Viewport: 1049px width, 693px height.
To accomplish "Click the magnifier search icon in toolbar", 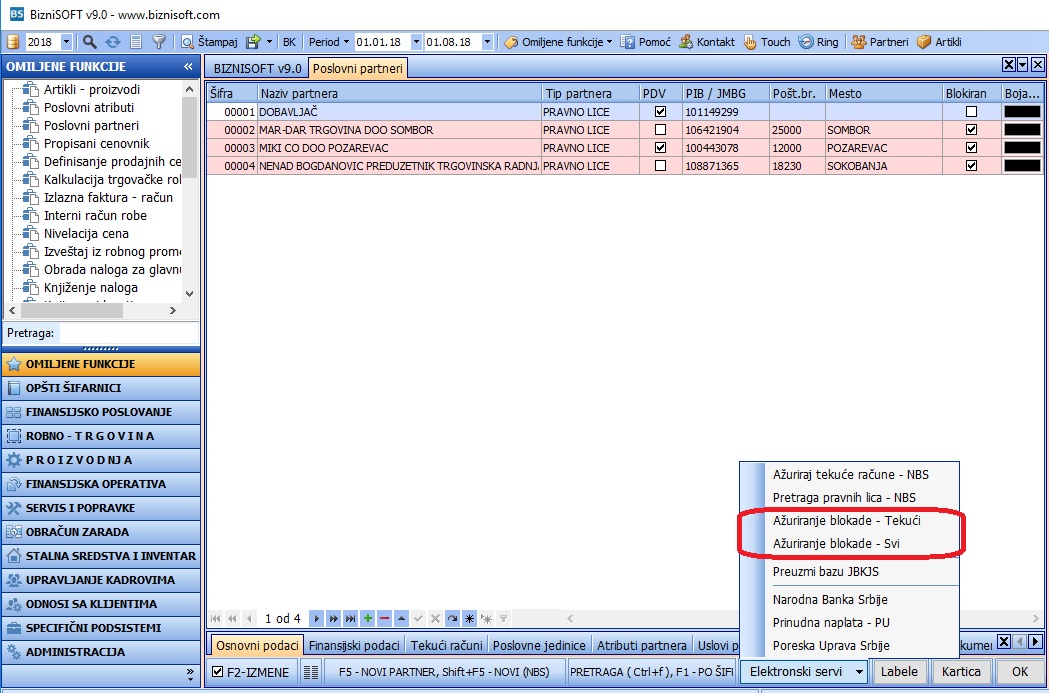I will pyautogui.click(x=90, y=42).
